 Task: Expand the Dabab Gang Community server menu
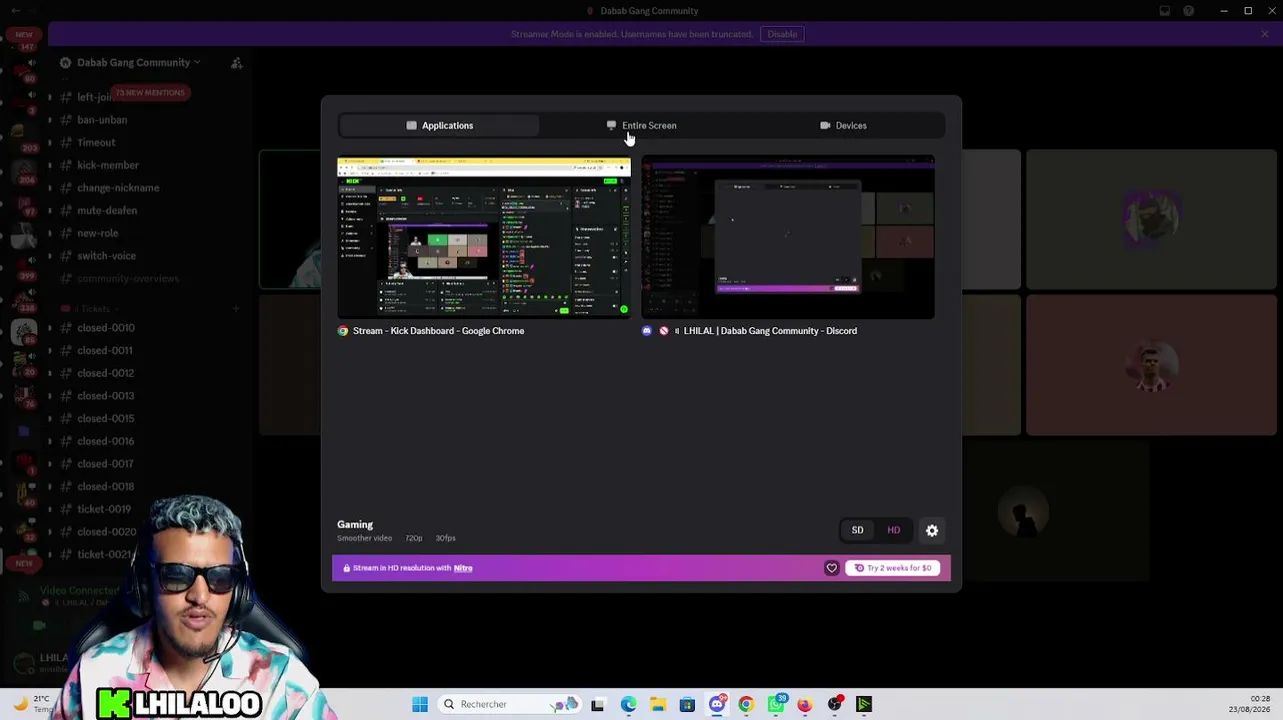[138, 62]
